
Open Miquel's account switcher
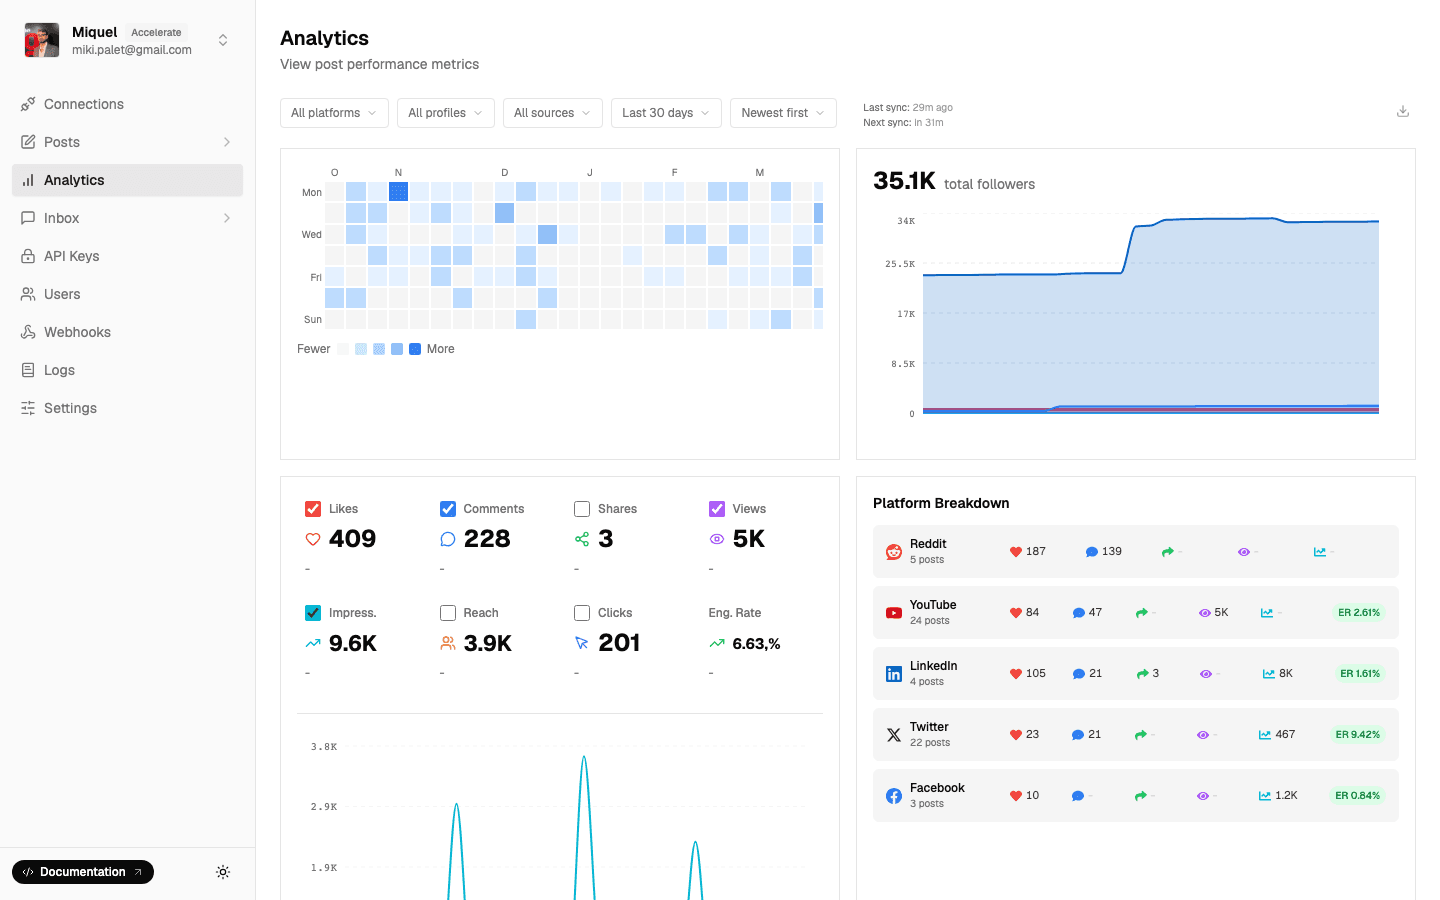pyautogui.click(x=223, y=40)
